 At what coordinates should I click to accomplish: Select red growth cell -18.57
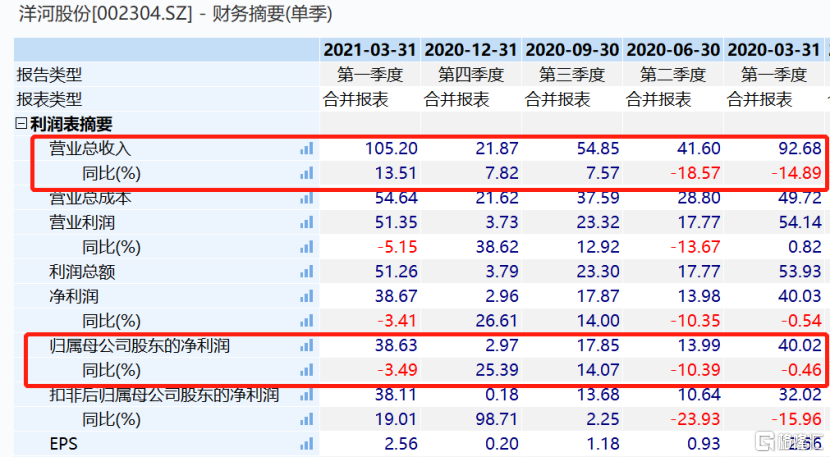(x=695, y=173)
